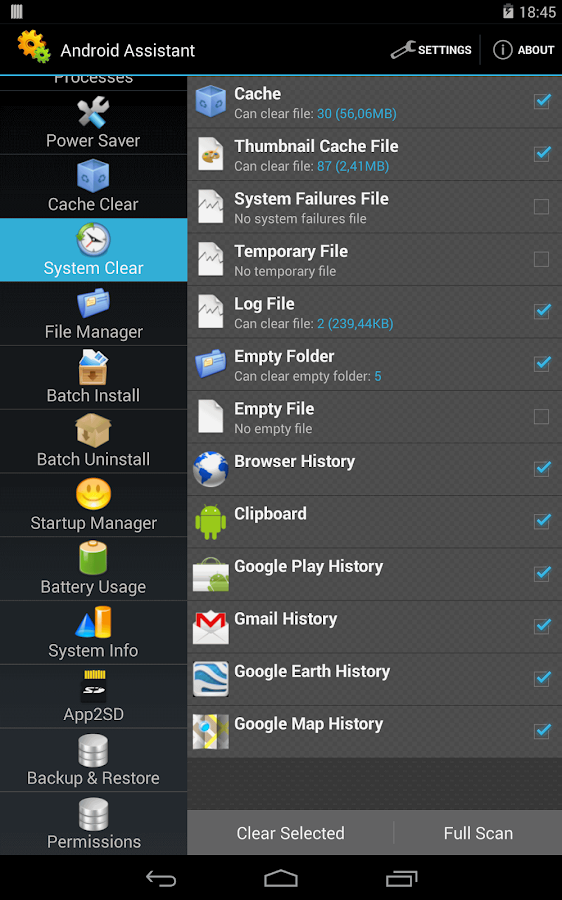Tap the 'No empty file' text

(x=273, y=429)
